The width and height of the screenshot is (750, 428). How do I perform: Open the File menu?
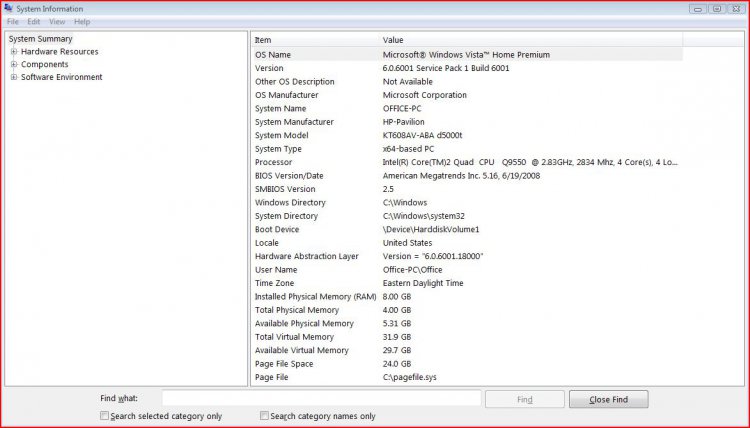(12, 22)
